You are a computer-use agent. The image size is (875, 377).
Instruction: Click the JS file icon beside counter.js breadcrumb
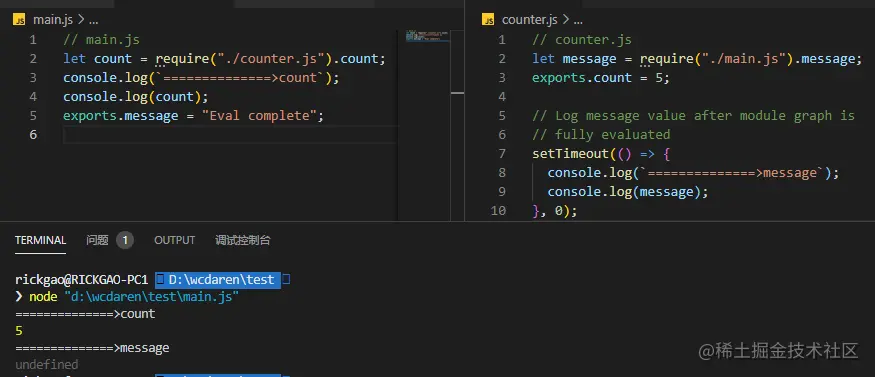[488, 21]
